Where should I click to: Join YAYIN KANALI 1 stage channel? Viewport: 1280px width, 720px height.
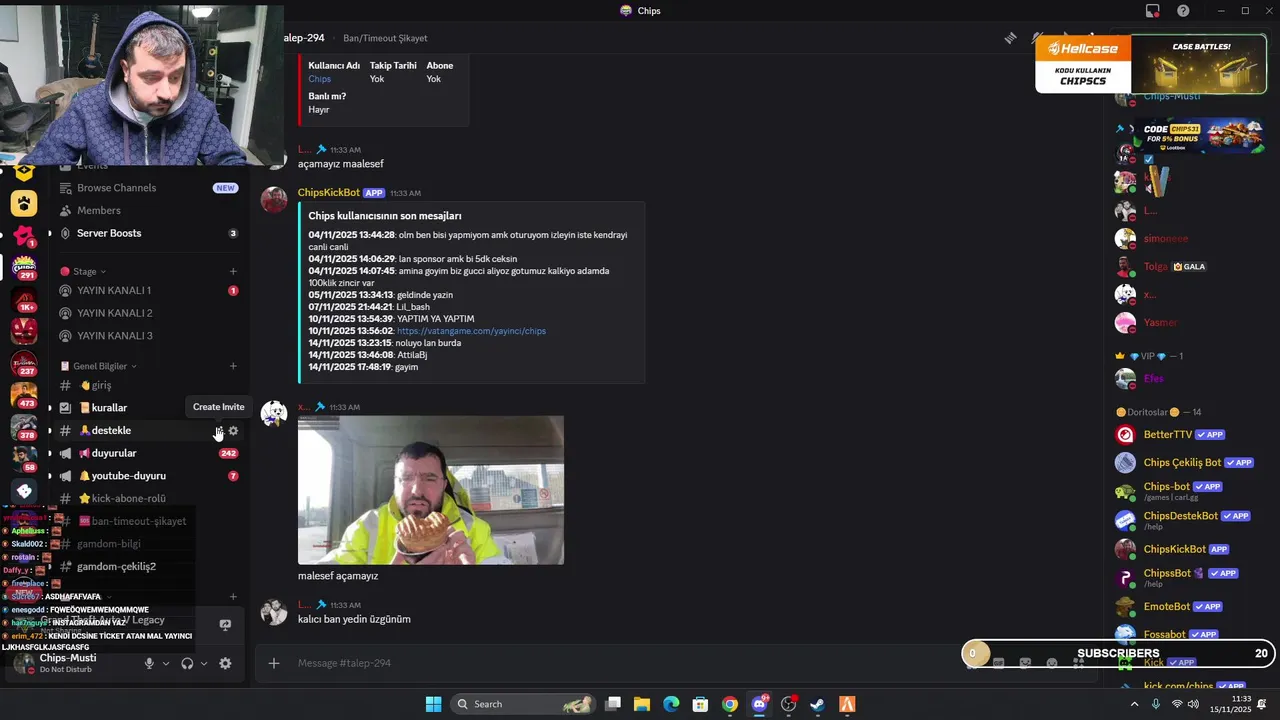[114, 291]
